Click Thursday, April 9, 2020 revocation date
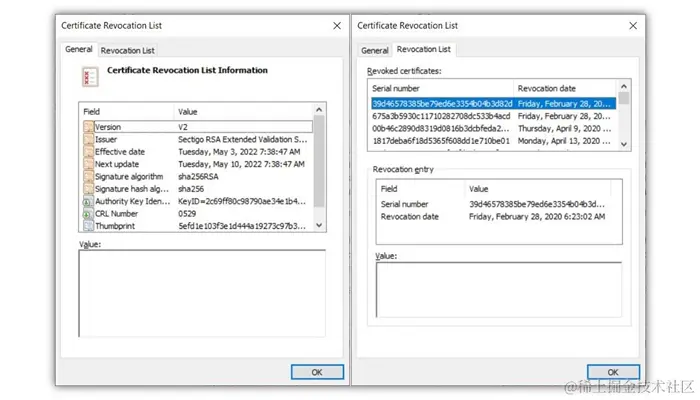The height and width of the screenshot is (400, 700). point(564,129)
